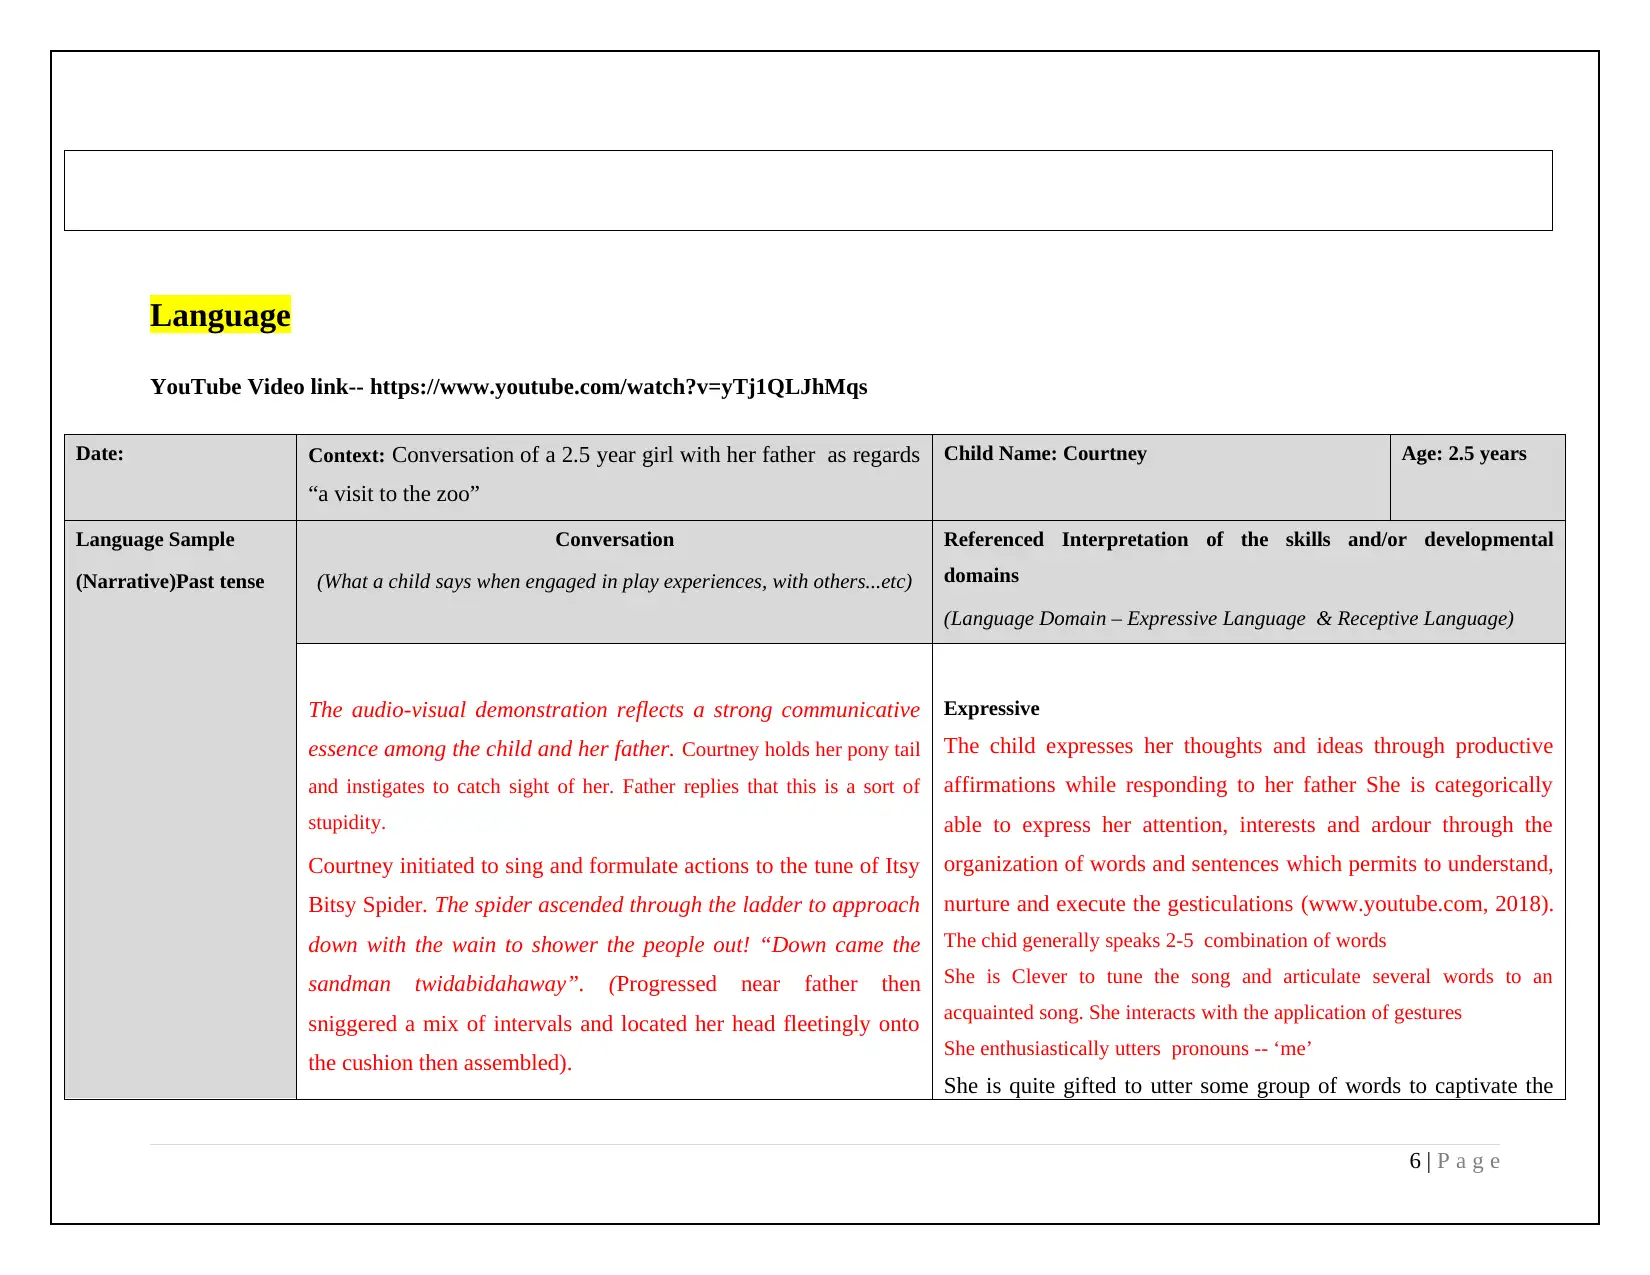Click Child Name: Courtney cell
This screenshot has height=1275, width=1650.
[1161, 477]
